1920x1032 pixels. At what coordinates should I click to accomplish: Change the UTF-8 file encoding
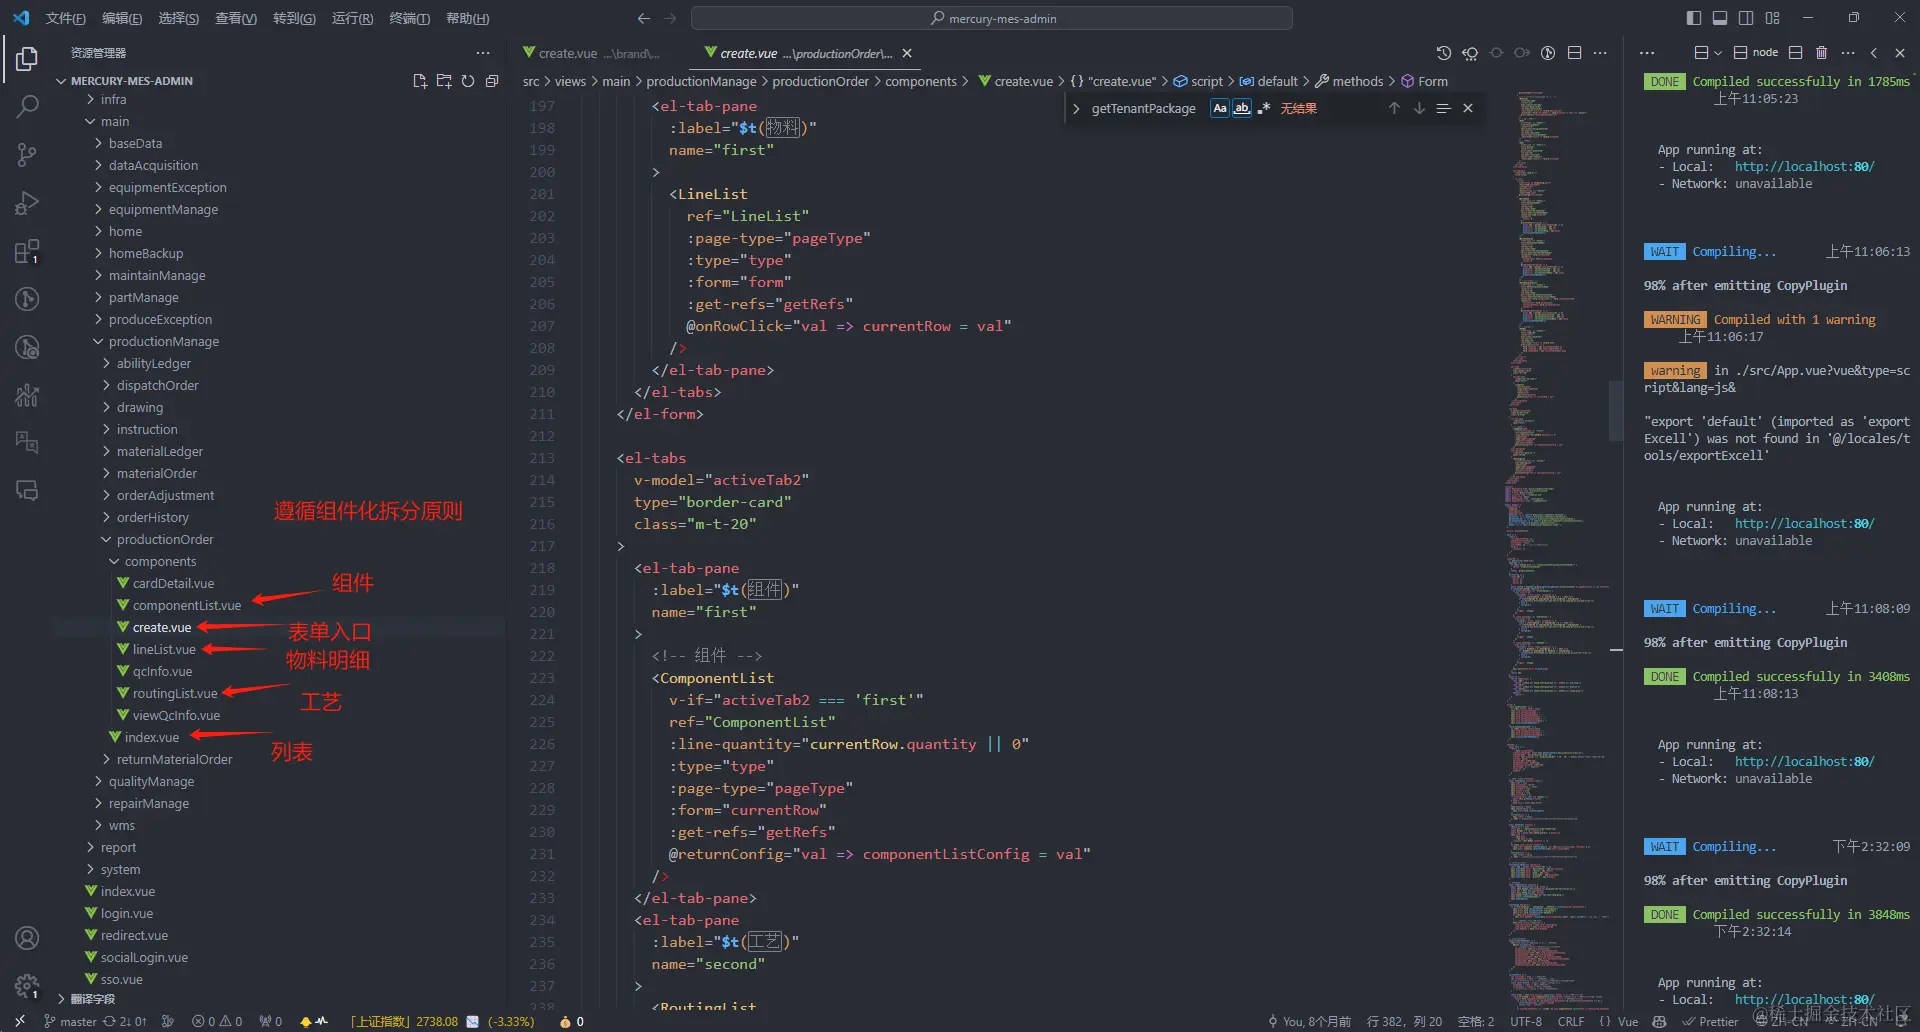[1526, 1021]
